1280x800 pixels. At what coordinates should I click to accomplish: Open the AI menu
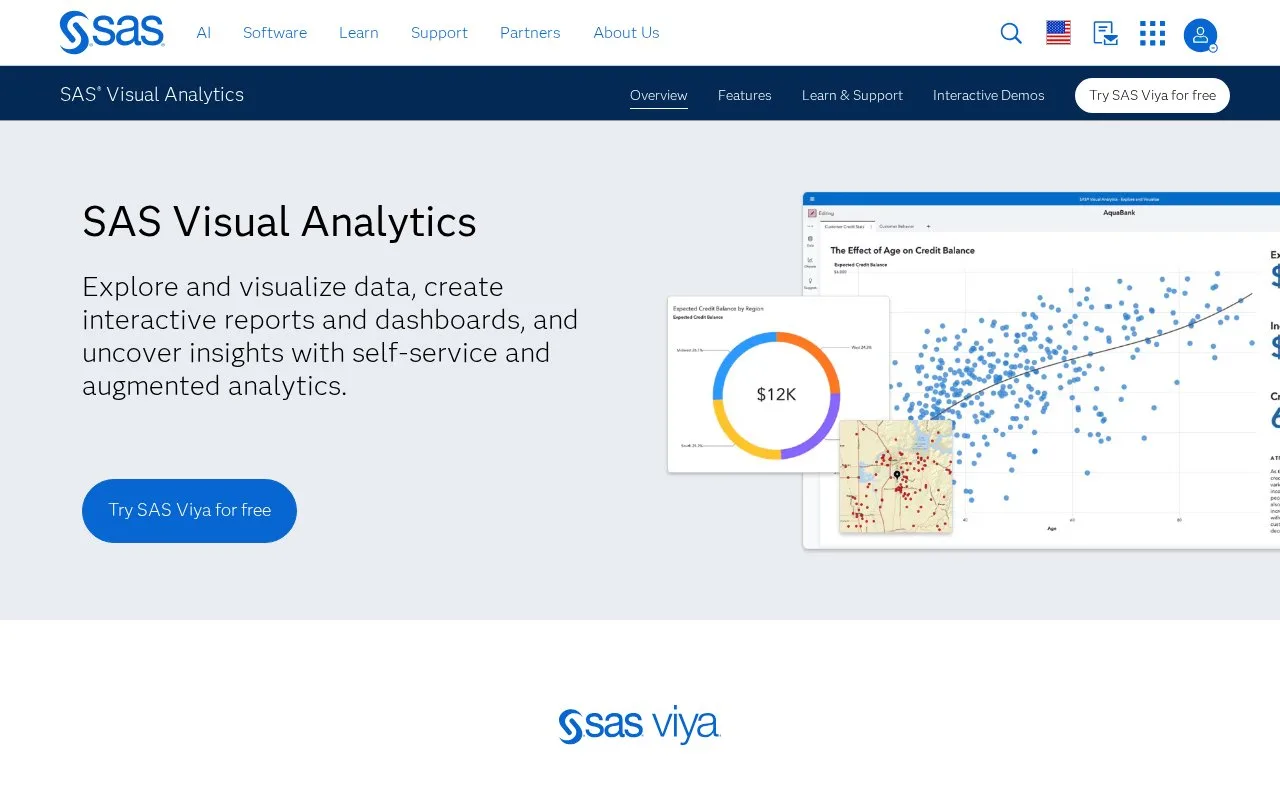click(204, 32)
